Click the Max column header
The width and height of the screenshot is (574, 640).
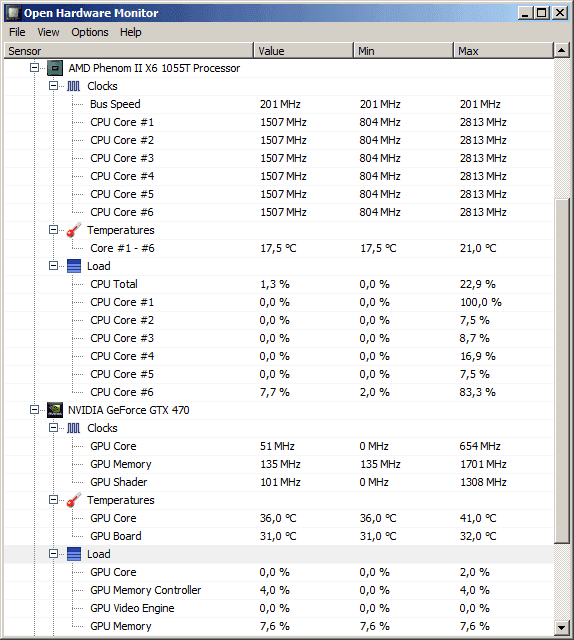[x=503, y=51]
